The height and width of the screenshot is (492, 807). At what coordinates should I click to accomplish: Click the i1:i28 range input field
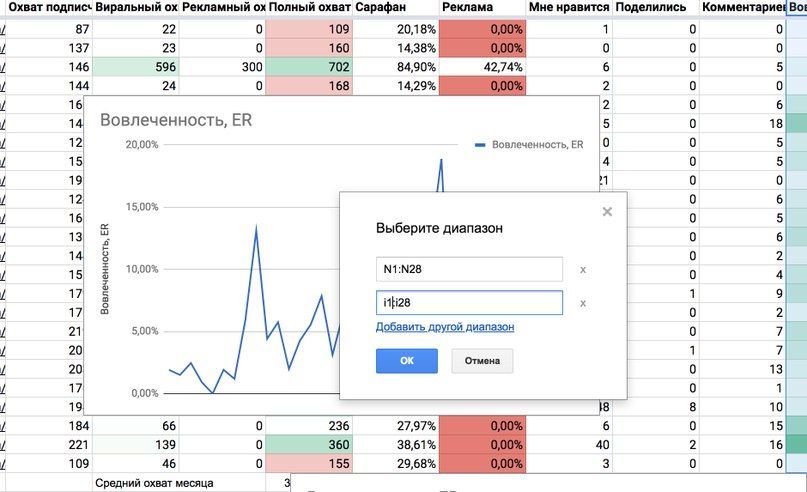click(x=469, y=303)
